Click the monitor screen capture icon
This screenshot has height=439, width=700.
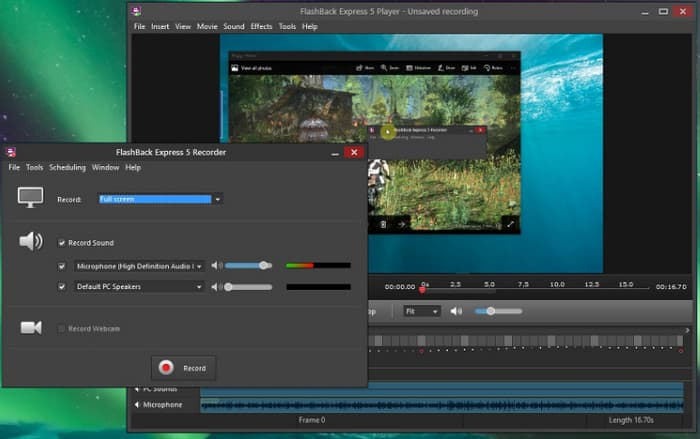(x=31, y=198)
